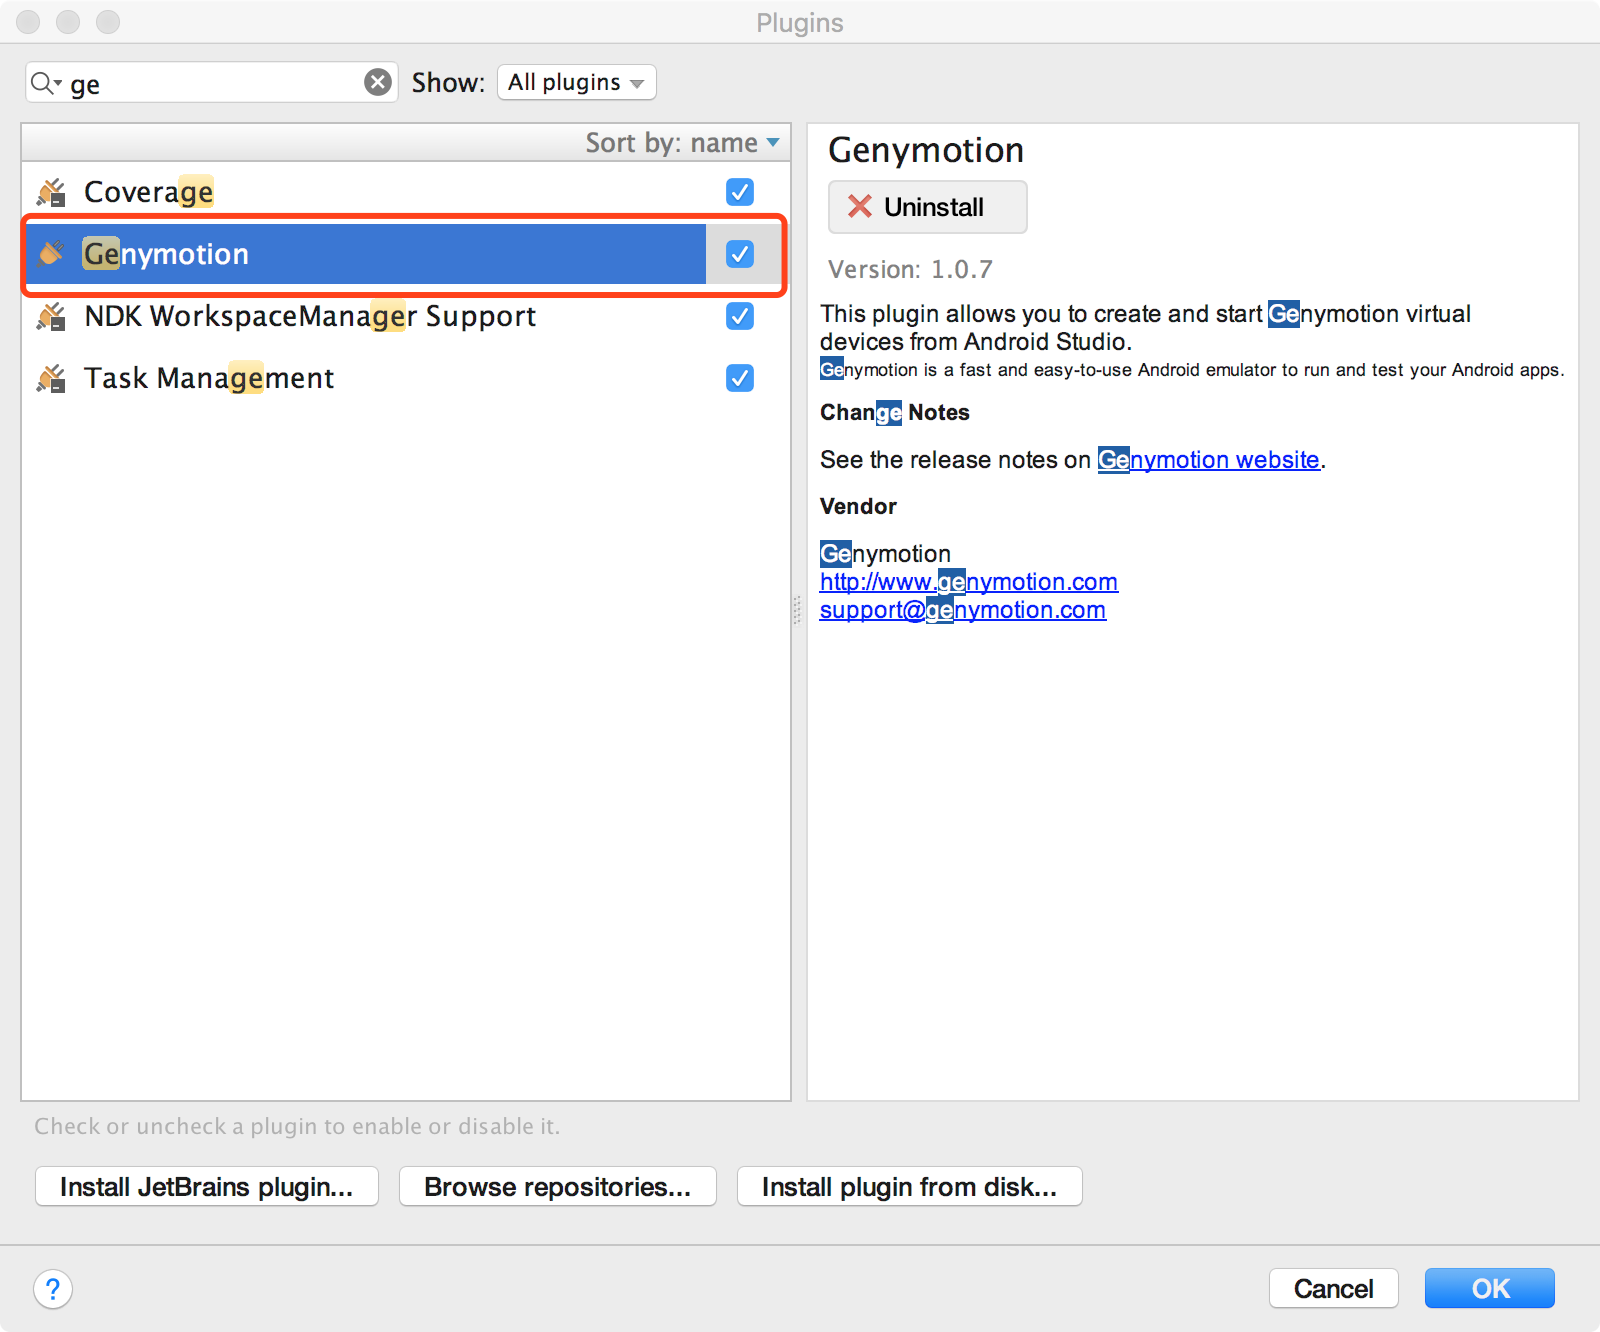Click Install JetBrains plugin button
Viewport: 1600px width, 1332px height.
(207, 1186)
